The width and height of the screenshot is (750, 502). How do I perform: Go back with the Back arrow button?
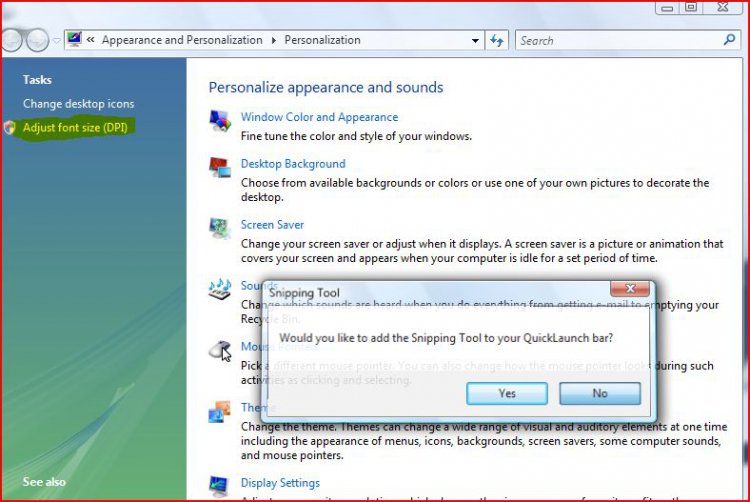[11, 40]
